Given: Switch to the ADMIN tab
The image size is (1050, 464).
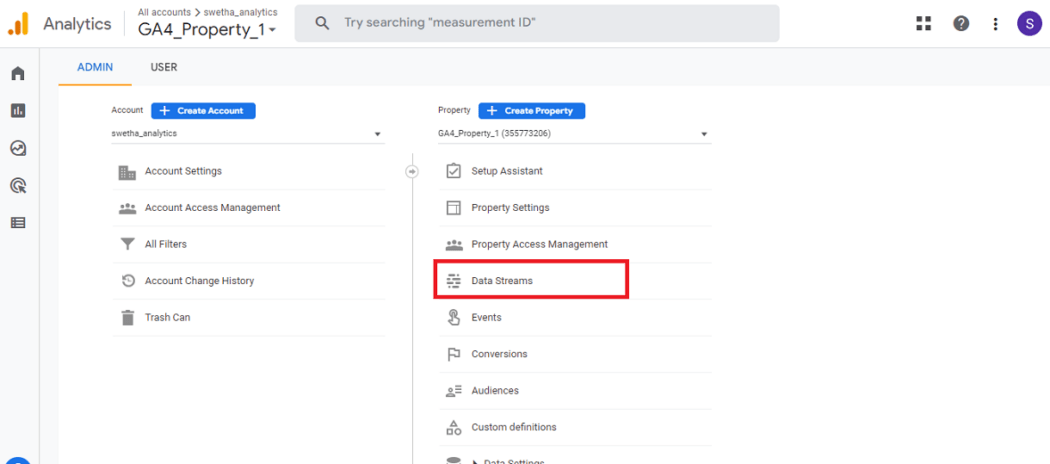Looking at the screenshot, I should coord(95,67).
